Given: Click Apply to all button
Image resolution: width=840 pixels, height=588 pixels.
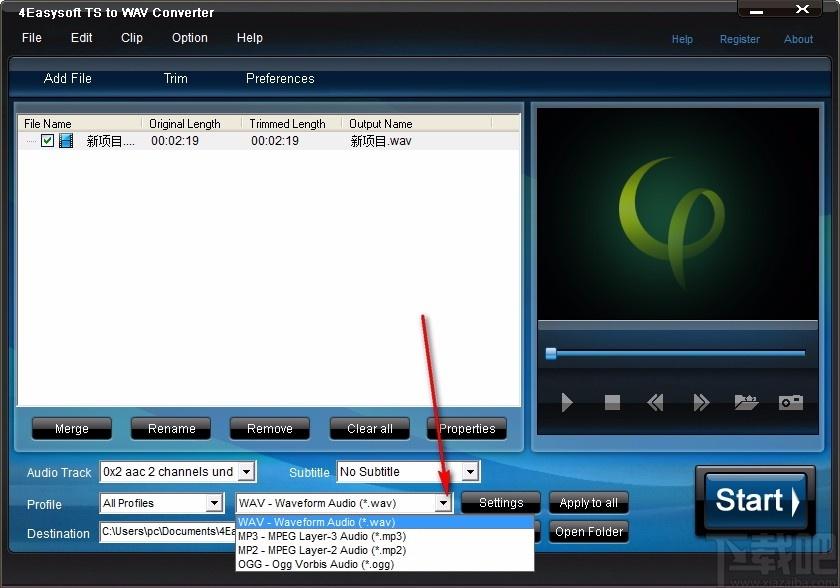Looking at the screenshot, I should click(589, 503).
